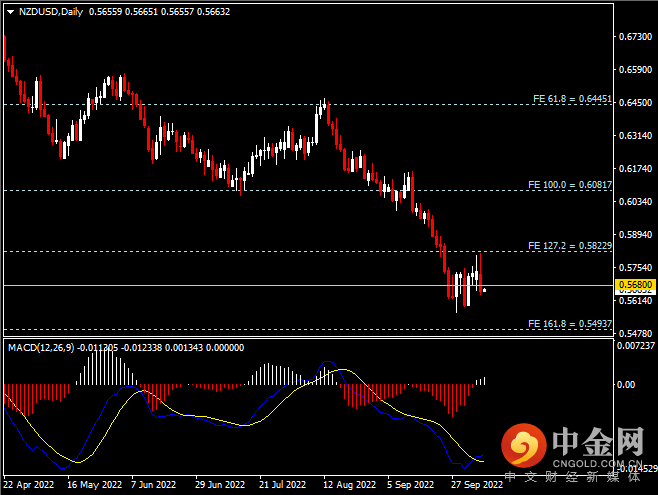Click the FE 100.0 = 0.60817 label
The width and height of the screenshot is (658, 495).
coord(570,185)
